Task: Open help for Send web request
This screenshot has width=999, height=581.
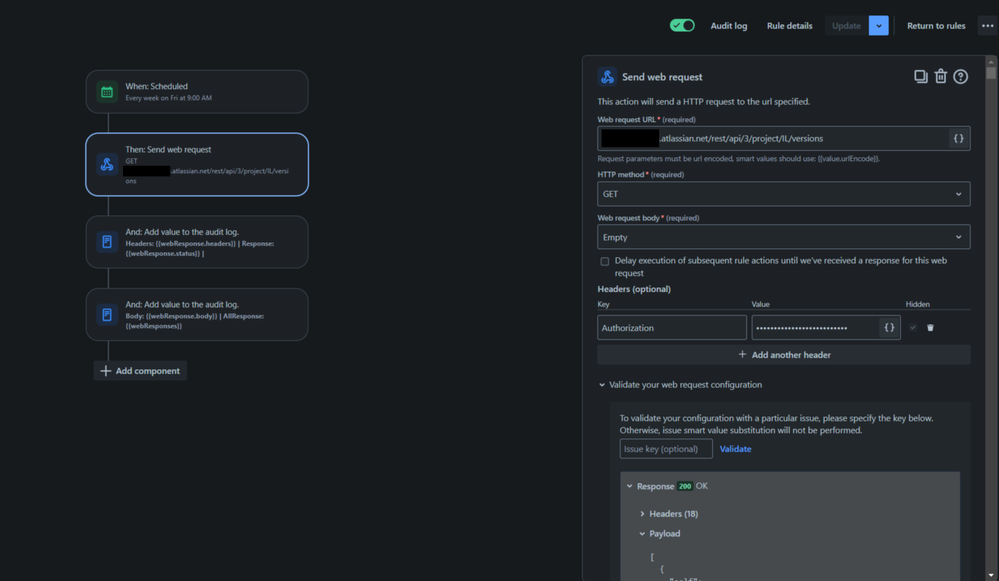Action: (x=961, y=76)
